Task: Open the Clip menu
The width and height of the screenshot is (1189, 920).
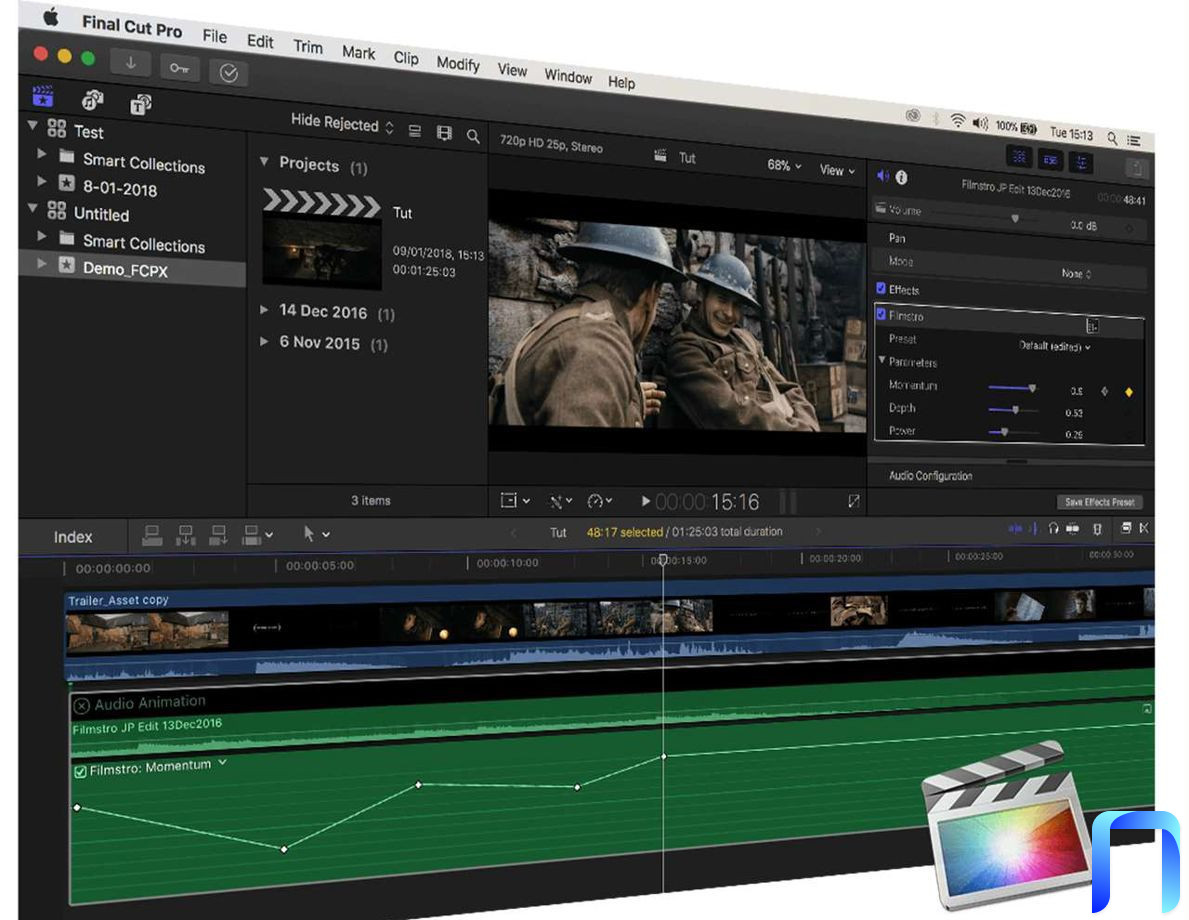Action: point(406,58)
